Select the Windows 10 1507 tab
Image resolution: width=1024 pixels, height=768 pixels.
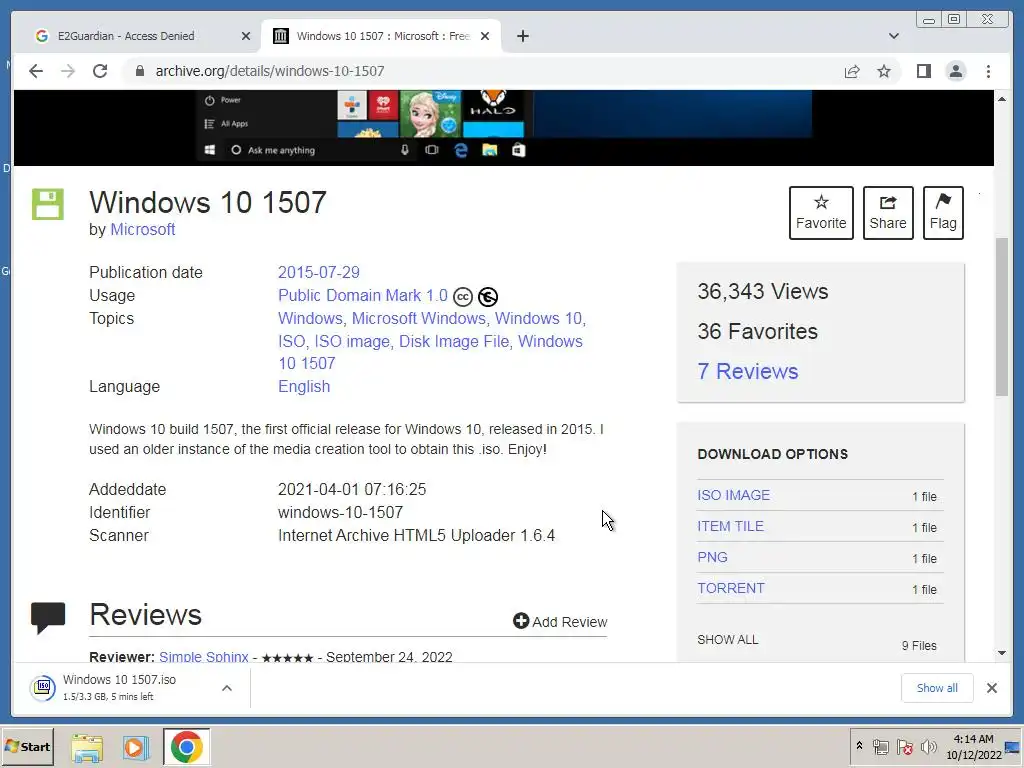click(383, 36)
